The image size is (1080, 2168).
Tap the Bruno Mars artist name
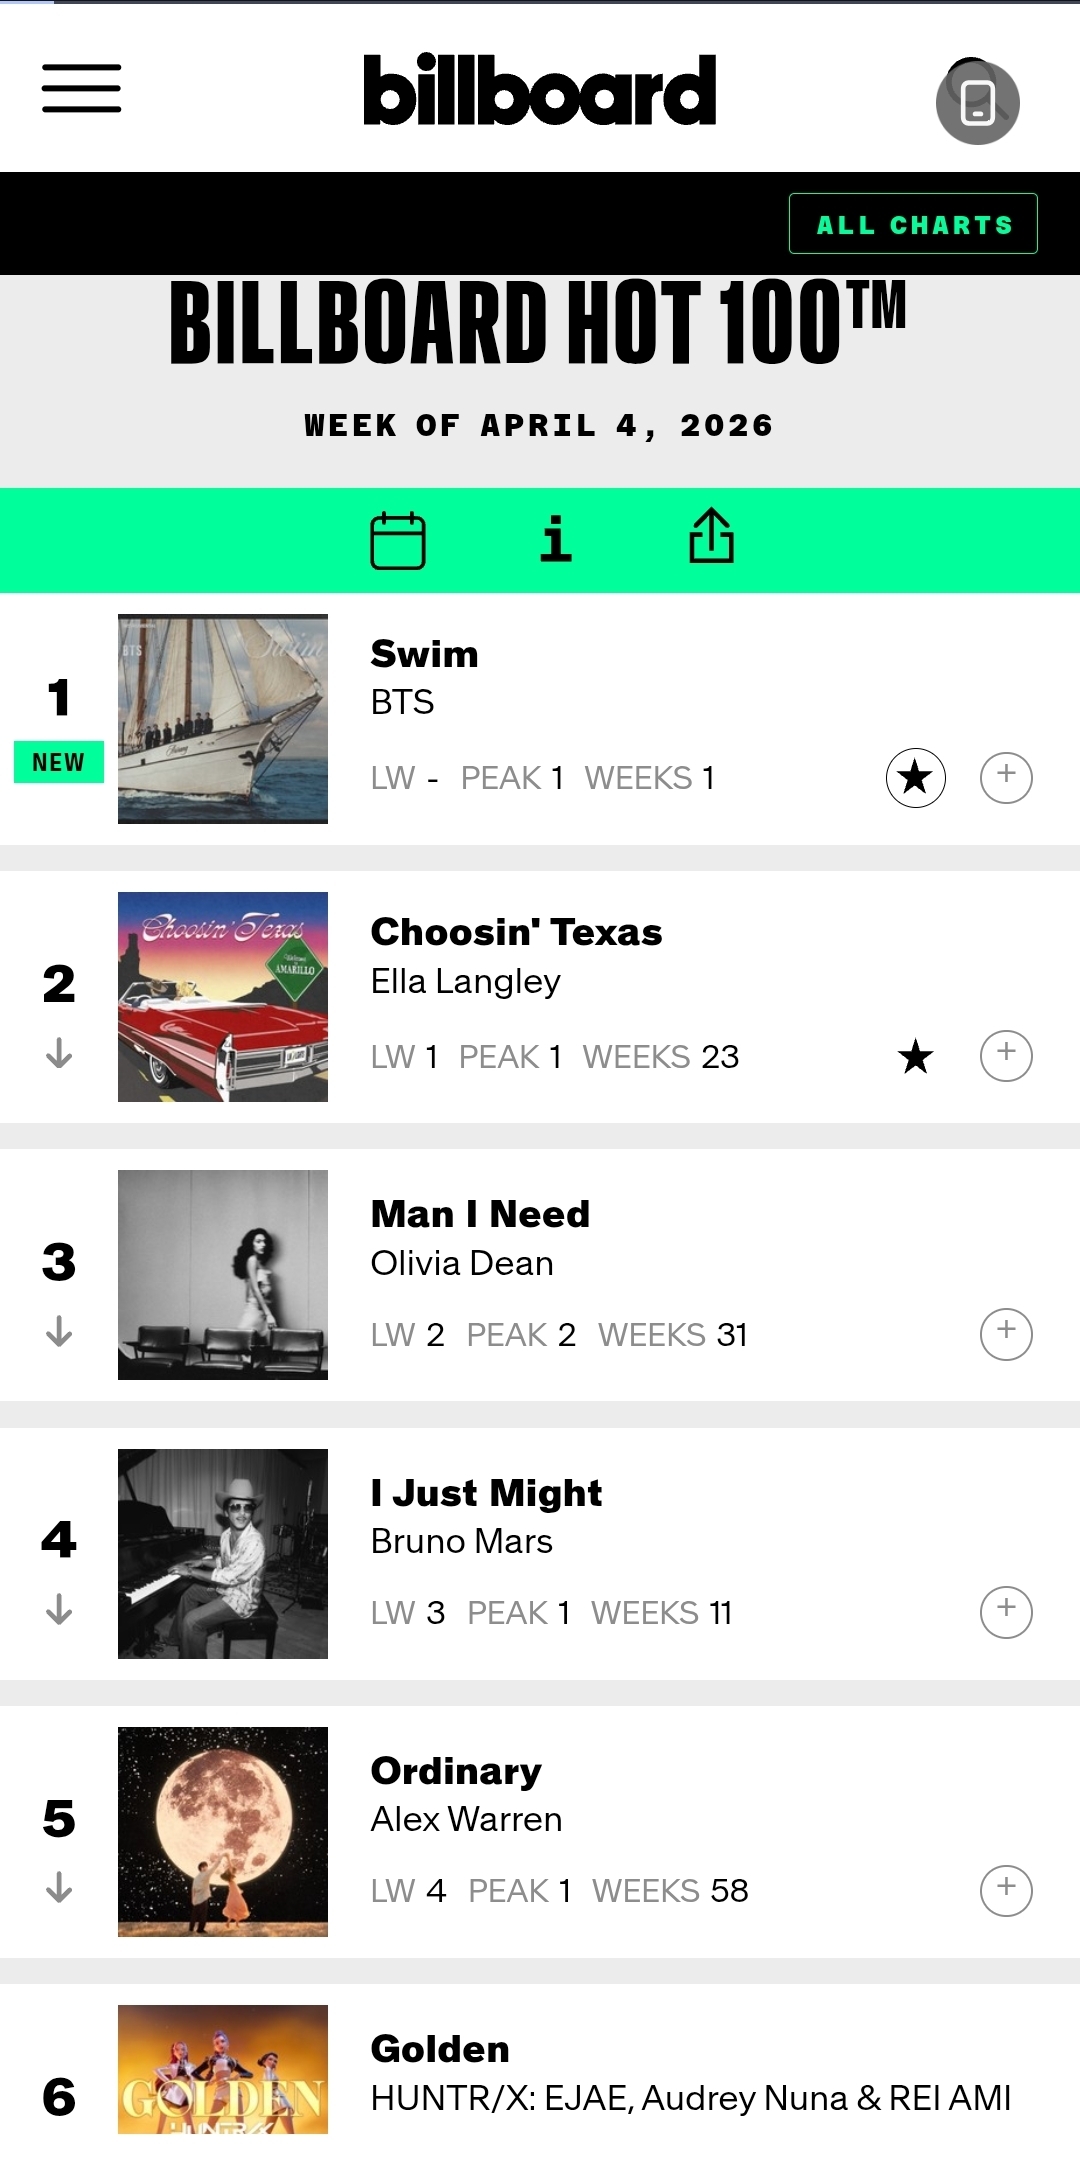[461, 1541]
